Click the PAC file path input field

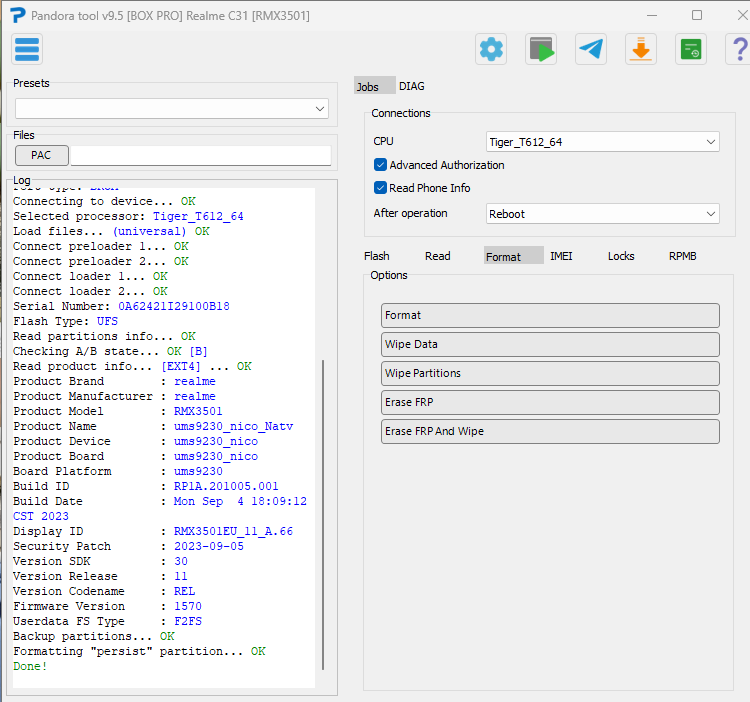[201, 156]
